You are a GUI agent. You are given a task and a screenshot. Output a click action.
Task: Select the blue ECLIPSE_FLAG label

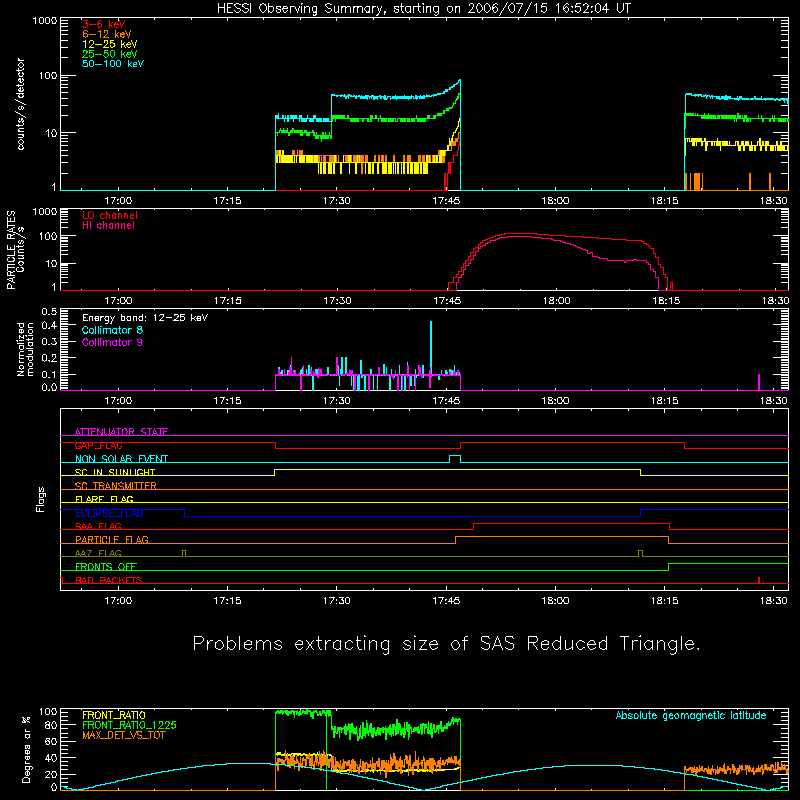pos(109,513)
